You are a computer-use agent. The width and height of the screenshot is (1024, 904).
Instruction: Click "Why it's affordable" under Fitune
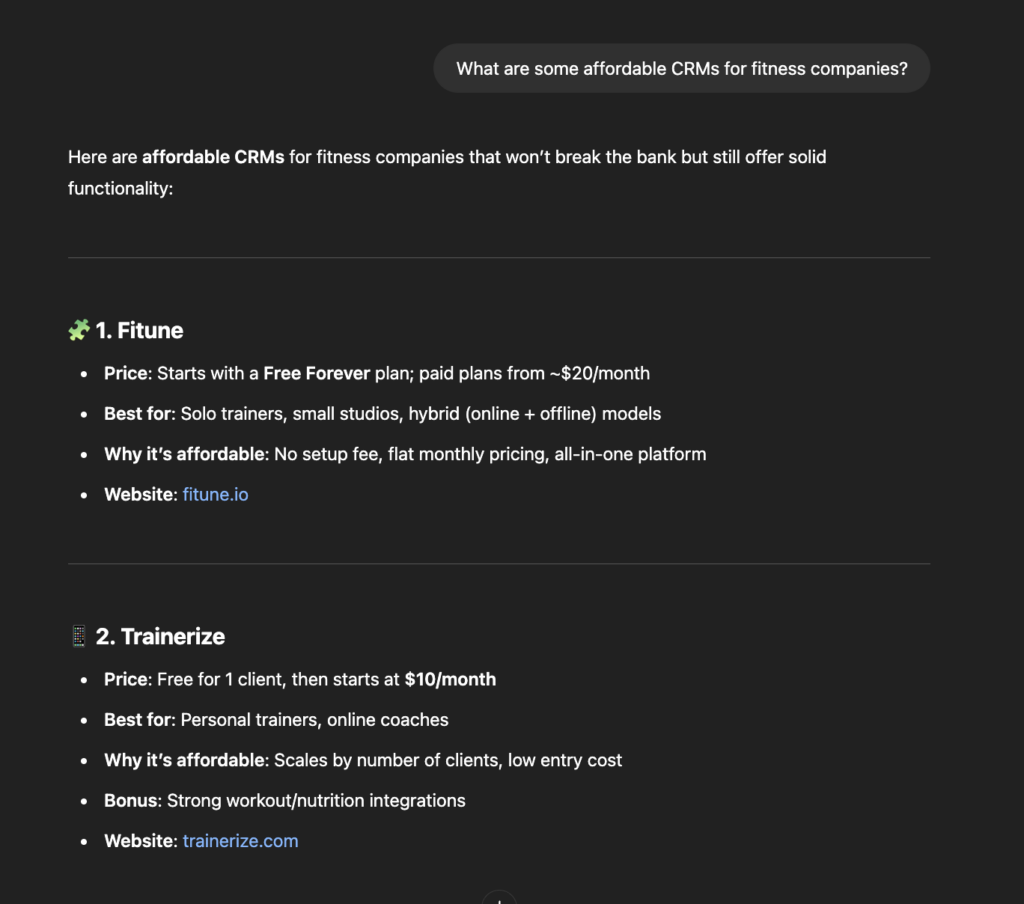click(185, 454)
